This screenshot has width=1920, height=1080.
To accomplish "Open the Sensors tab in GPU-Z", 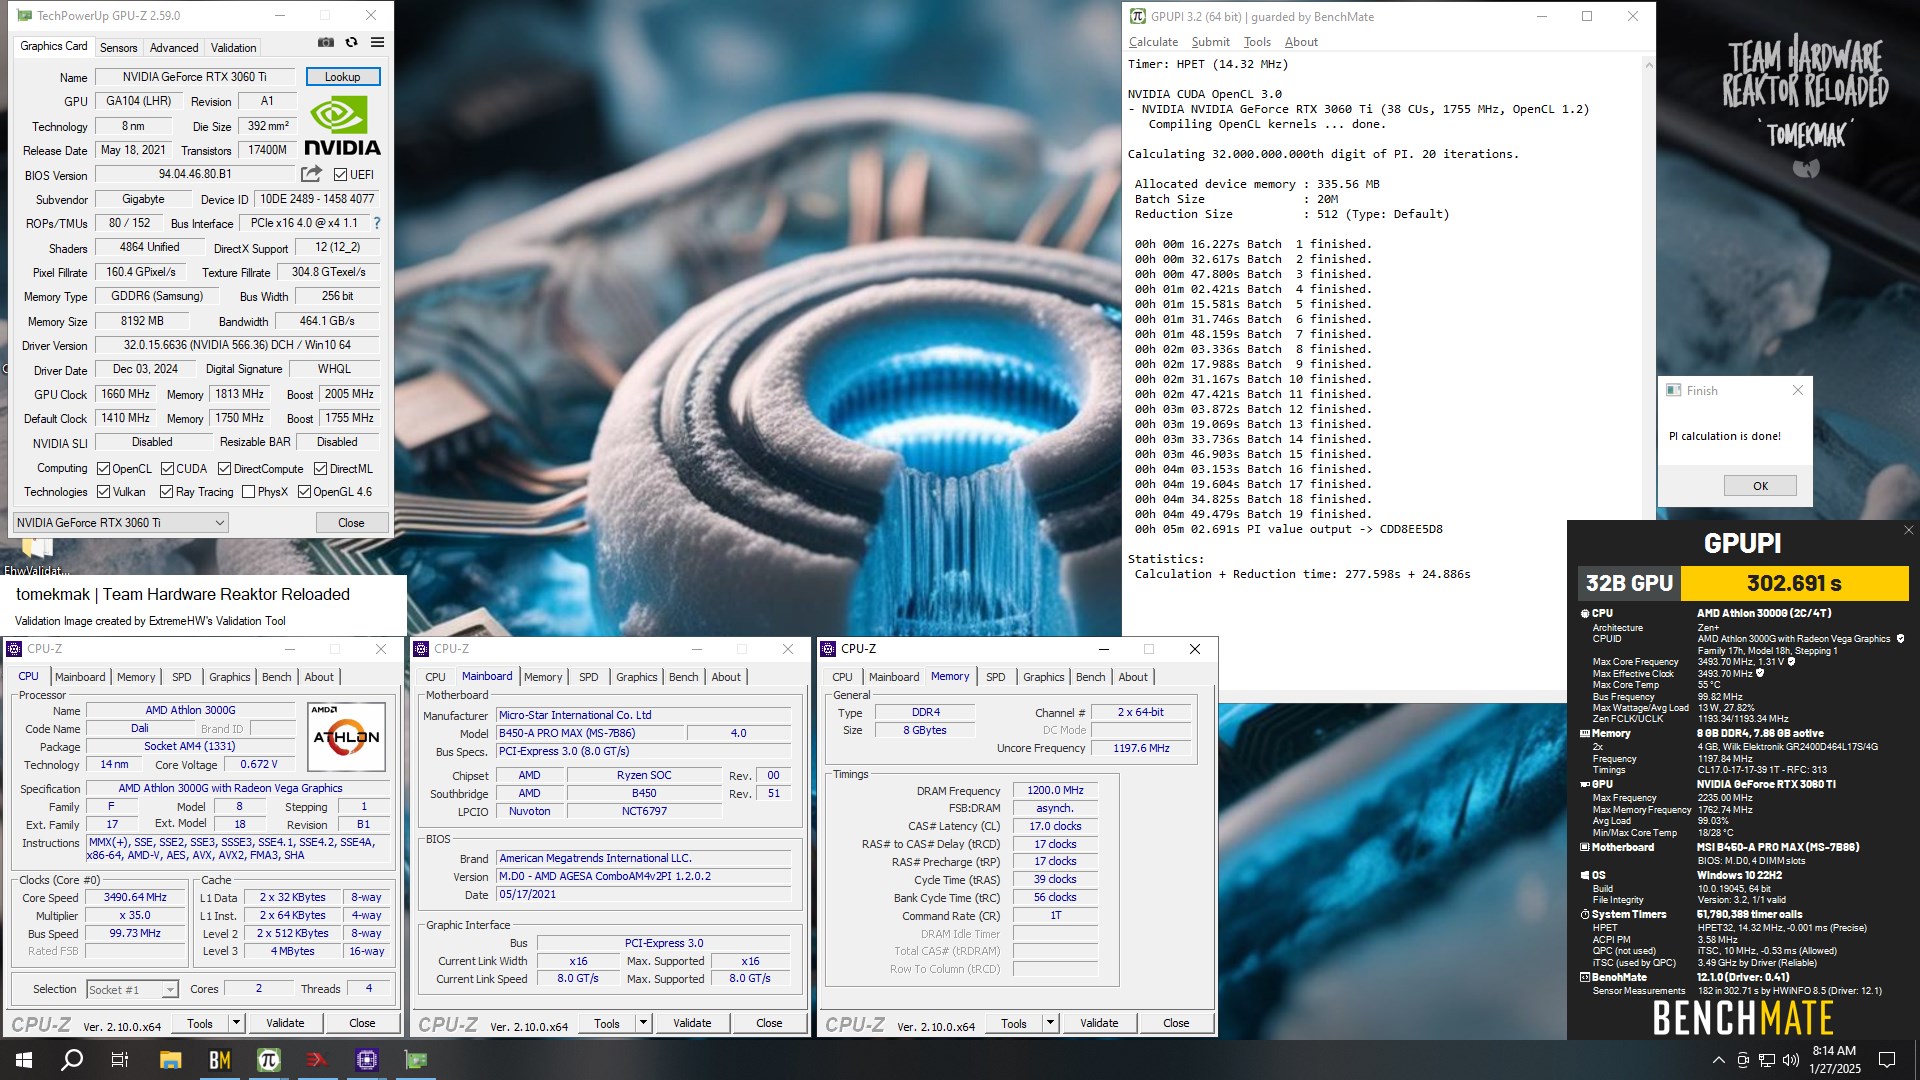I will [x=118, y=47].
